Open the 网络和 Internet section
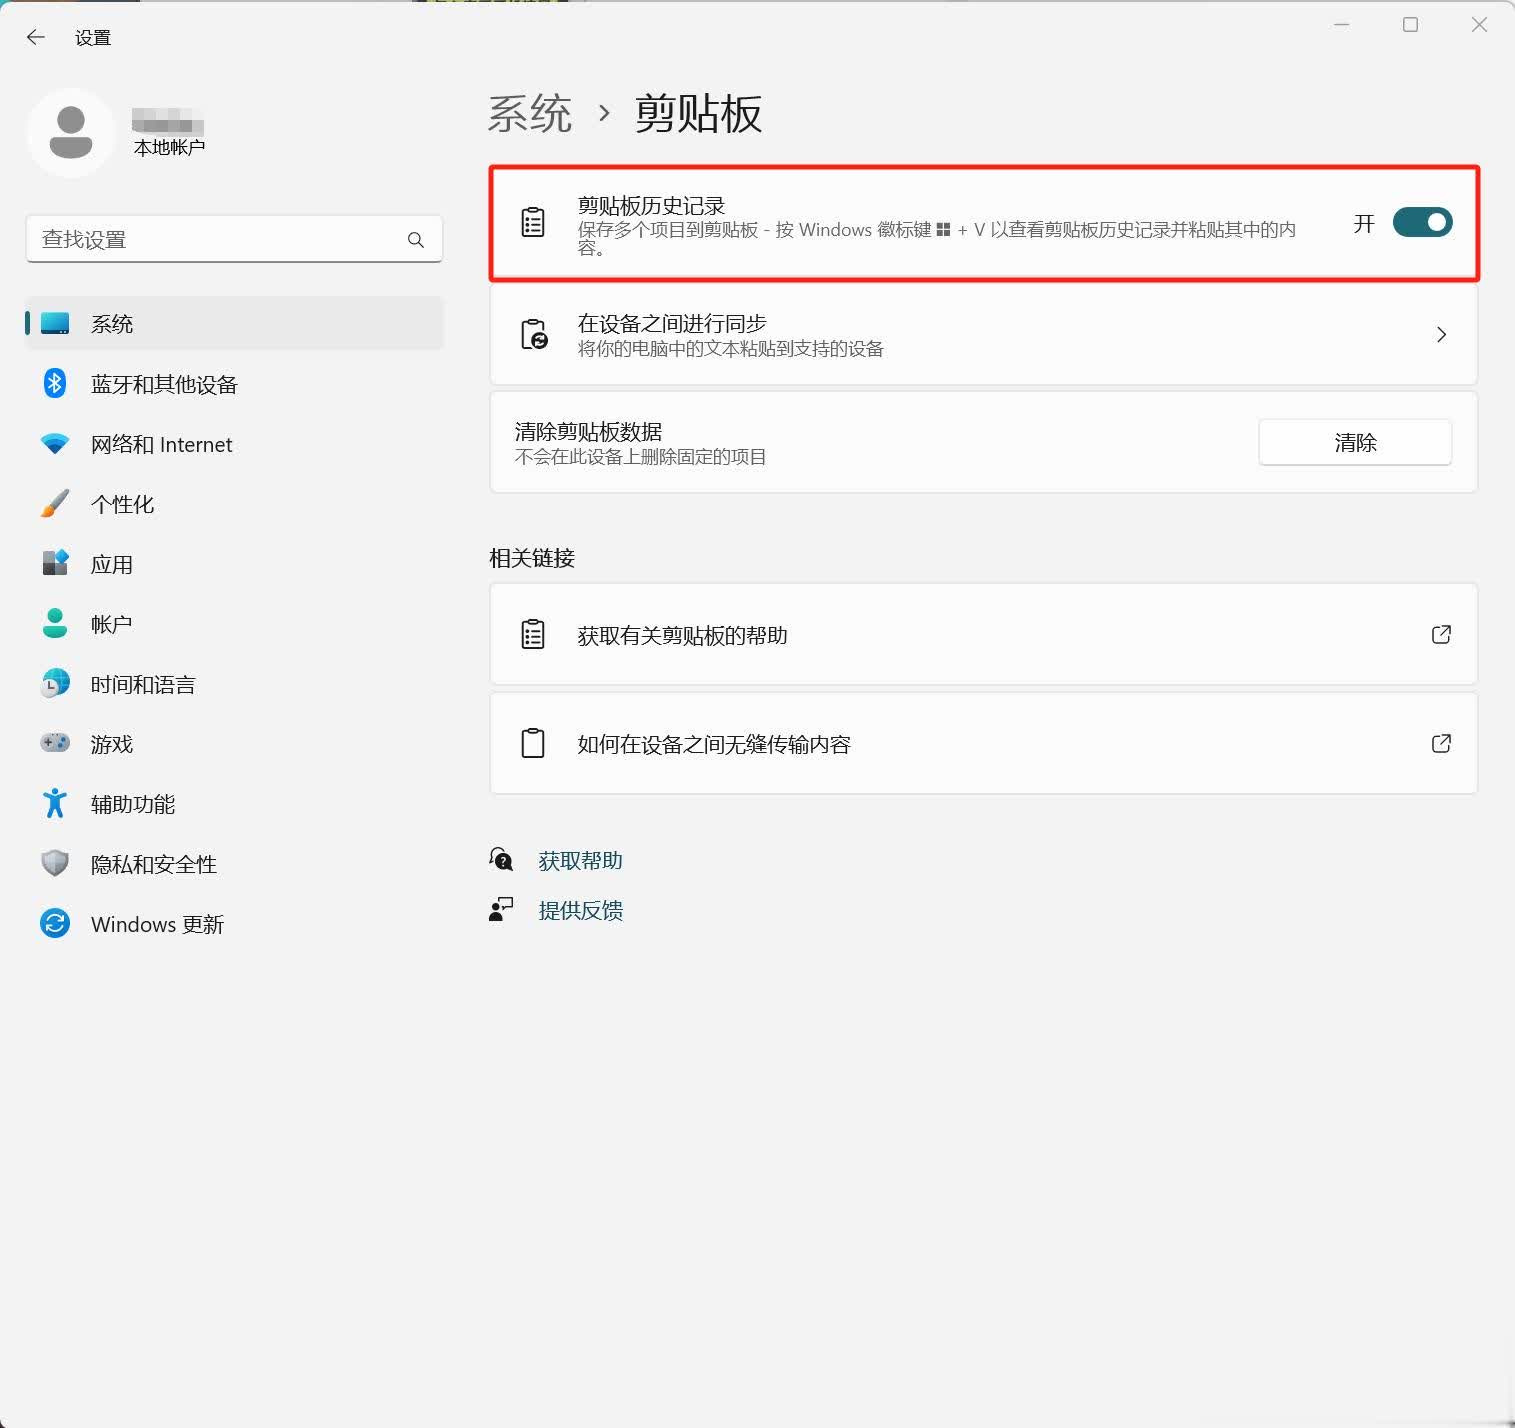1515x1428 pixels. [161, 445]
